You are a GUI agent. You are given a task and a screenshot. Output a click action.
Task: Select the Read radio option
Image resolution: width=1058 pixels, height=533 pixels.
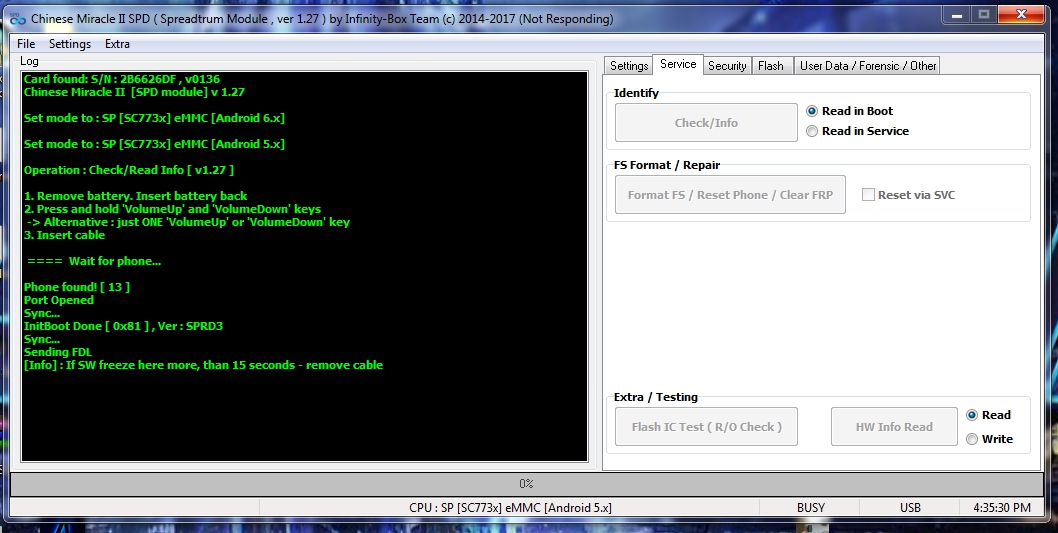[x=989, y=415]
